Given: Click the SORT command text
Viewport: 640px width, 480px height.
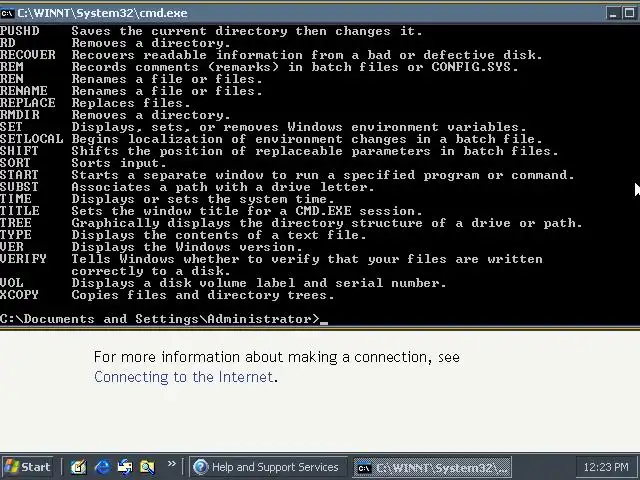Looking at the screenshot, I should click(x=15, y=163).
